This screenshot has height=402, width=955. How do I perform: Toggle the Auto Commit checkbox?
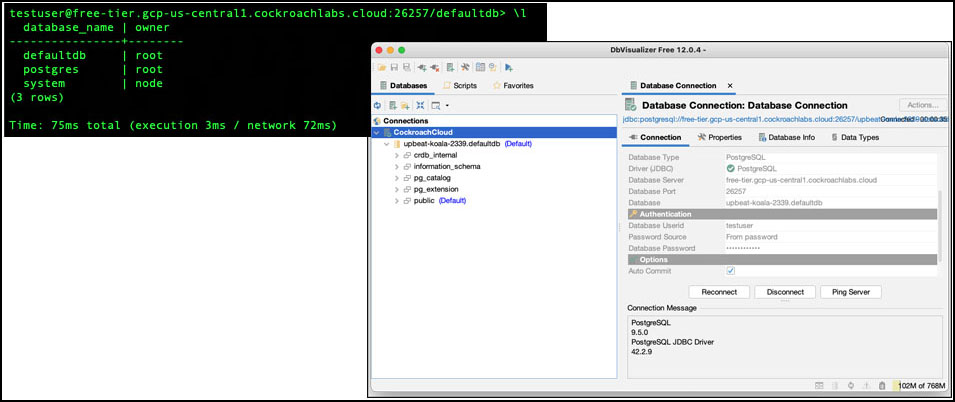coord(731,271)
